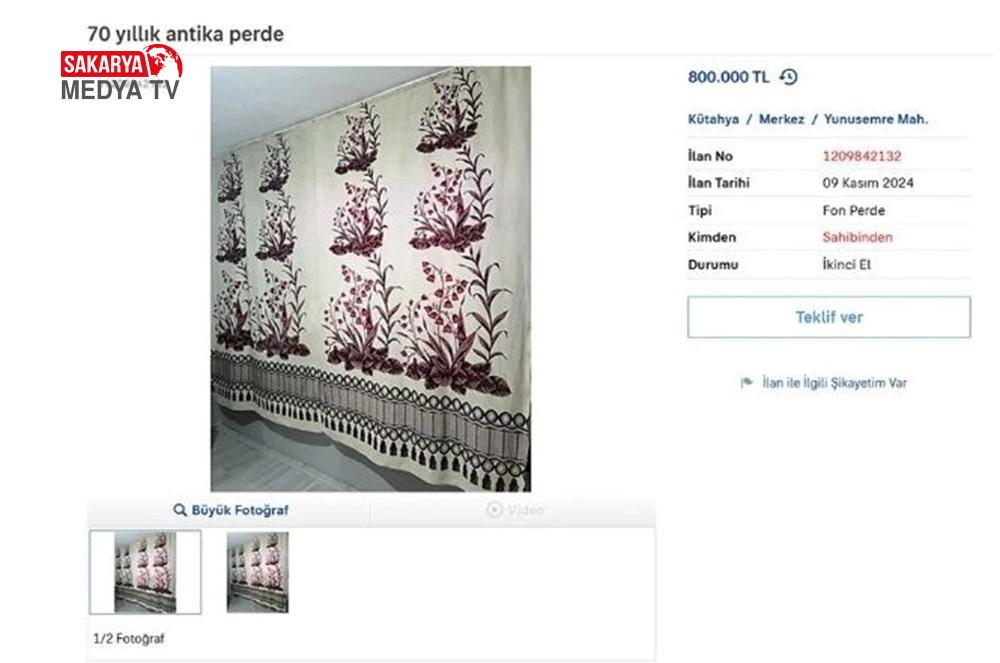Click the 800.000 TL price text
1000x663 pixels.
(x=728, y=77)
